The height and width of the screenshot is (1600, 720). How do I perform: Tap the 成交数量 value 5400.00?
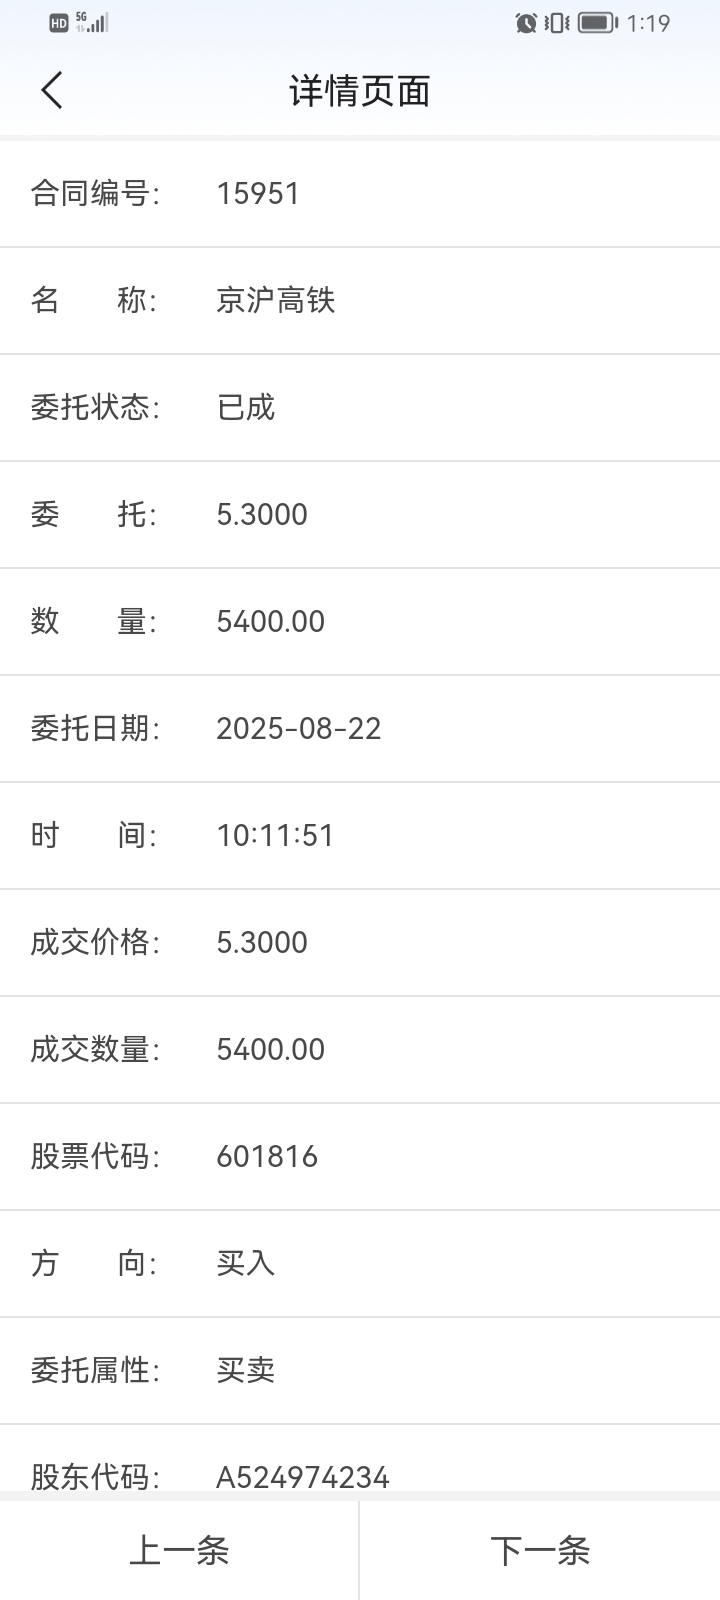click(271, 1049)
